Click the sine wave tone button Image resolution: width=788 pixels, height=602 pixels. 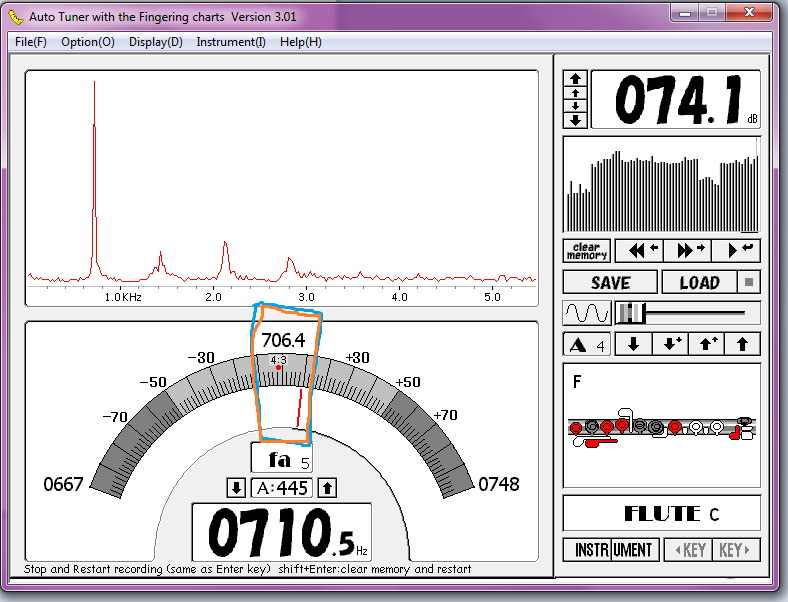(x=587, y=313)
